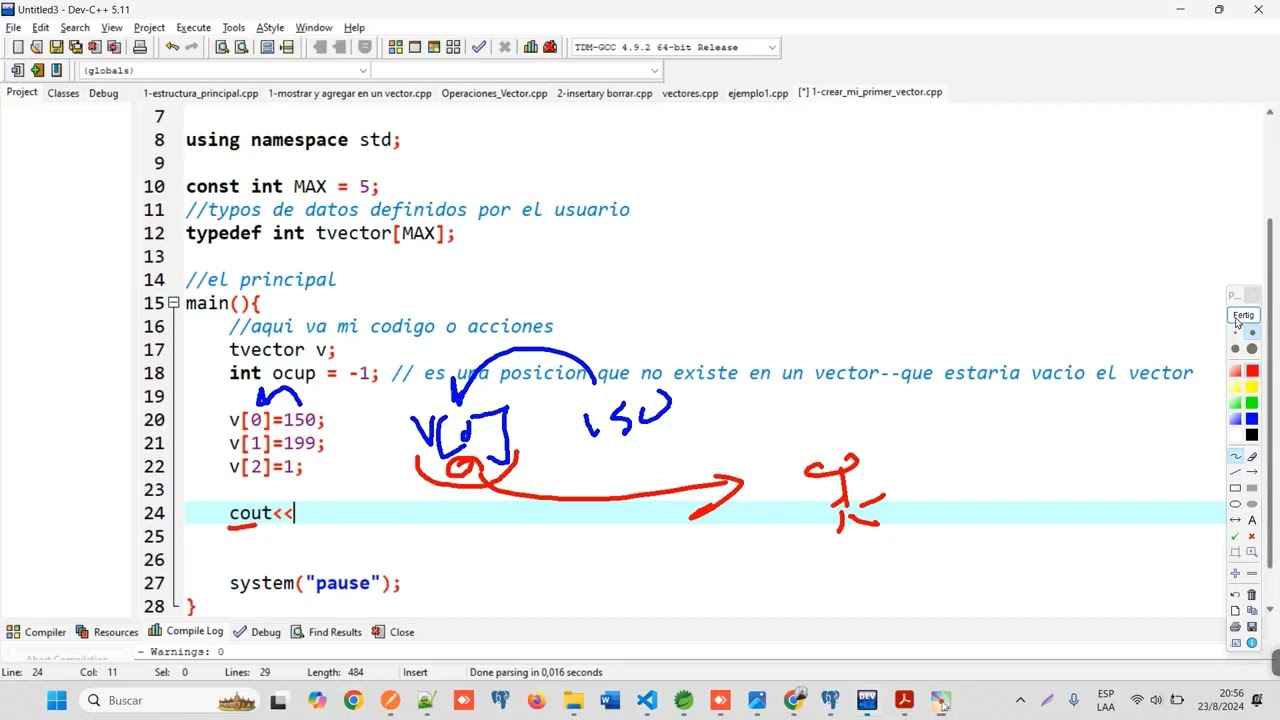Select the text 'A' annotation tool
1280x720 pixels.
click(x=1252, y=520)
